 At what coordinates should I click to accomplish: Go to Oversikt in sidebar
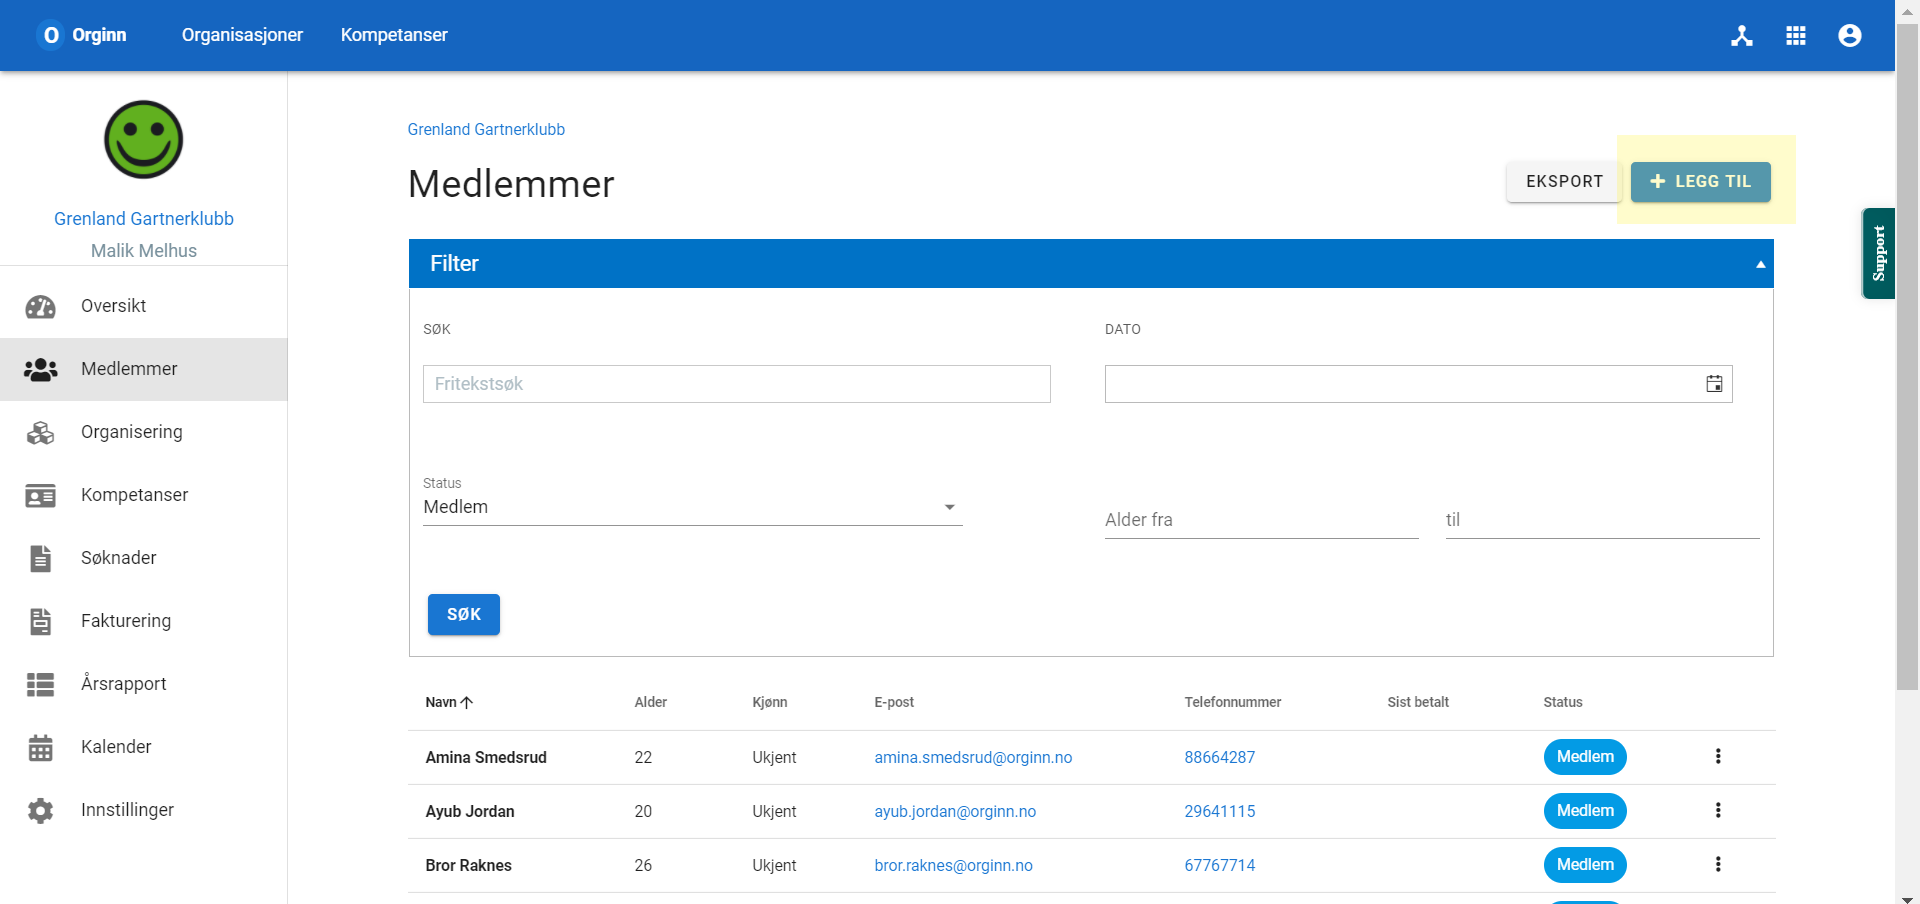pyautogui.click(x=144, y=306)
